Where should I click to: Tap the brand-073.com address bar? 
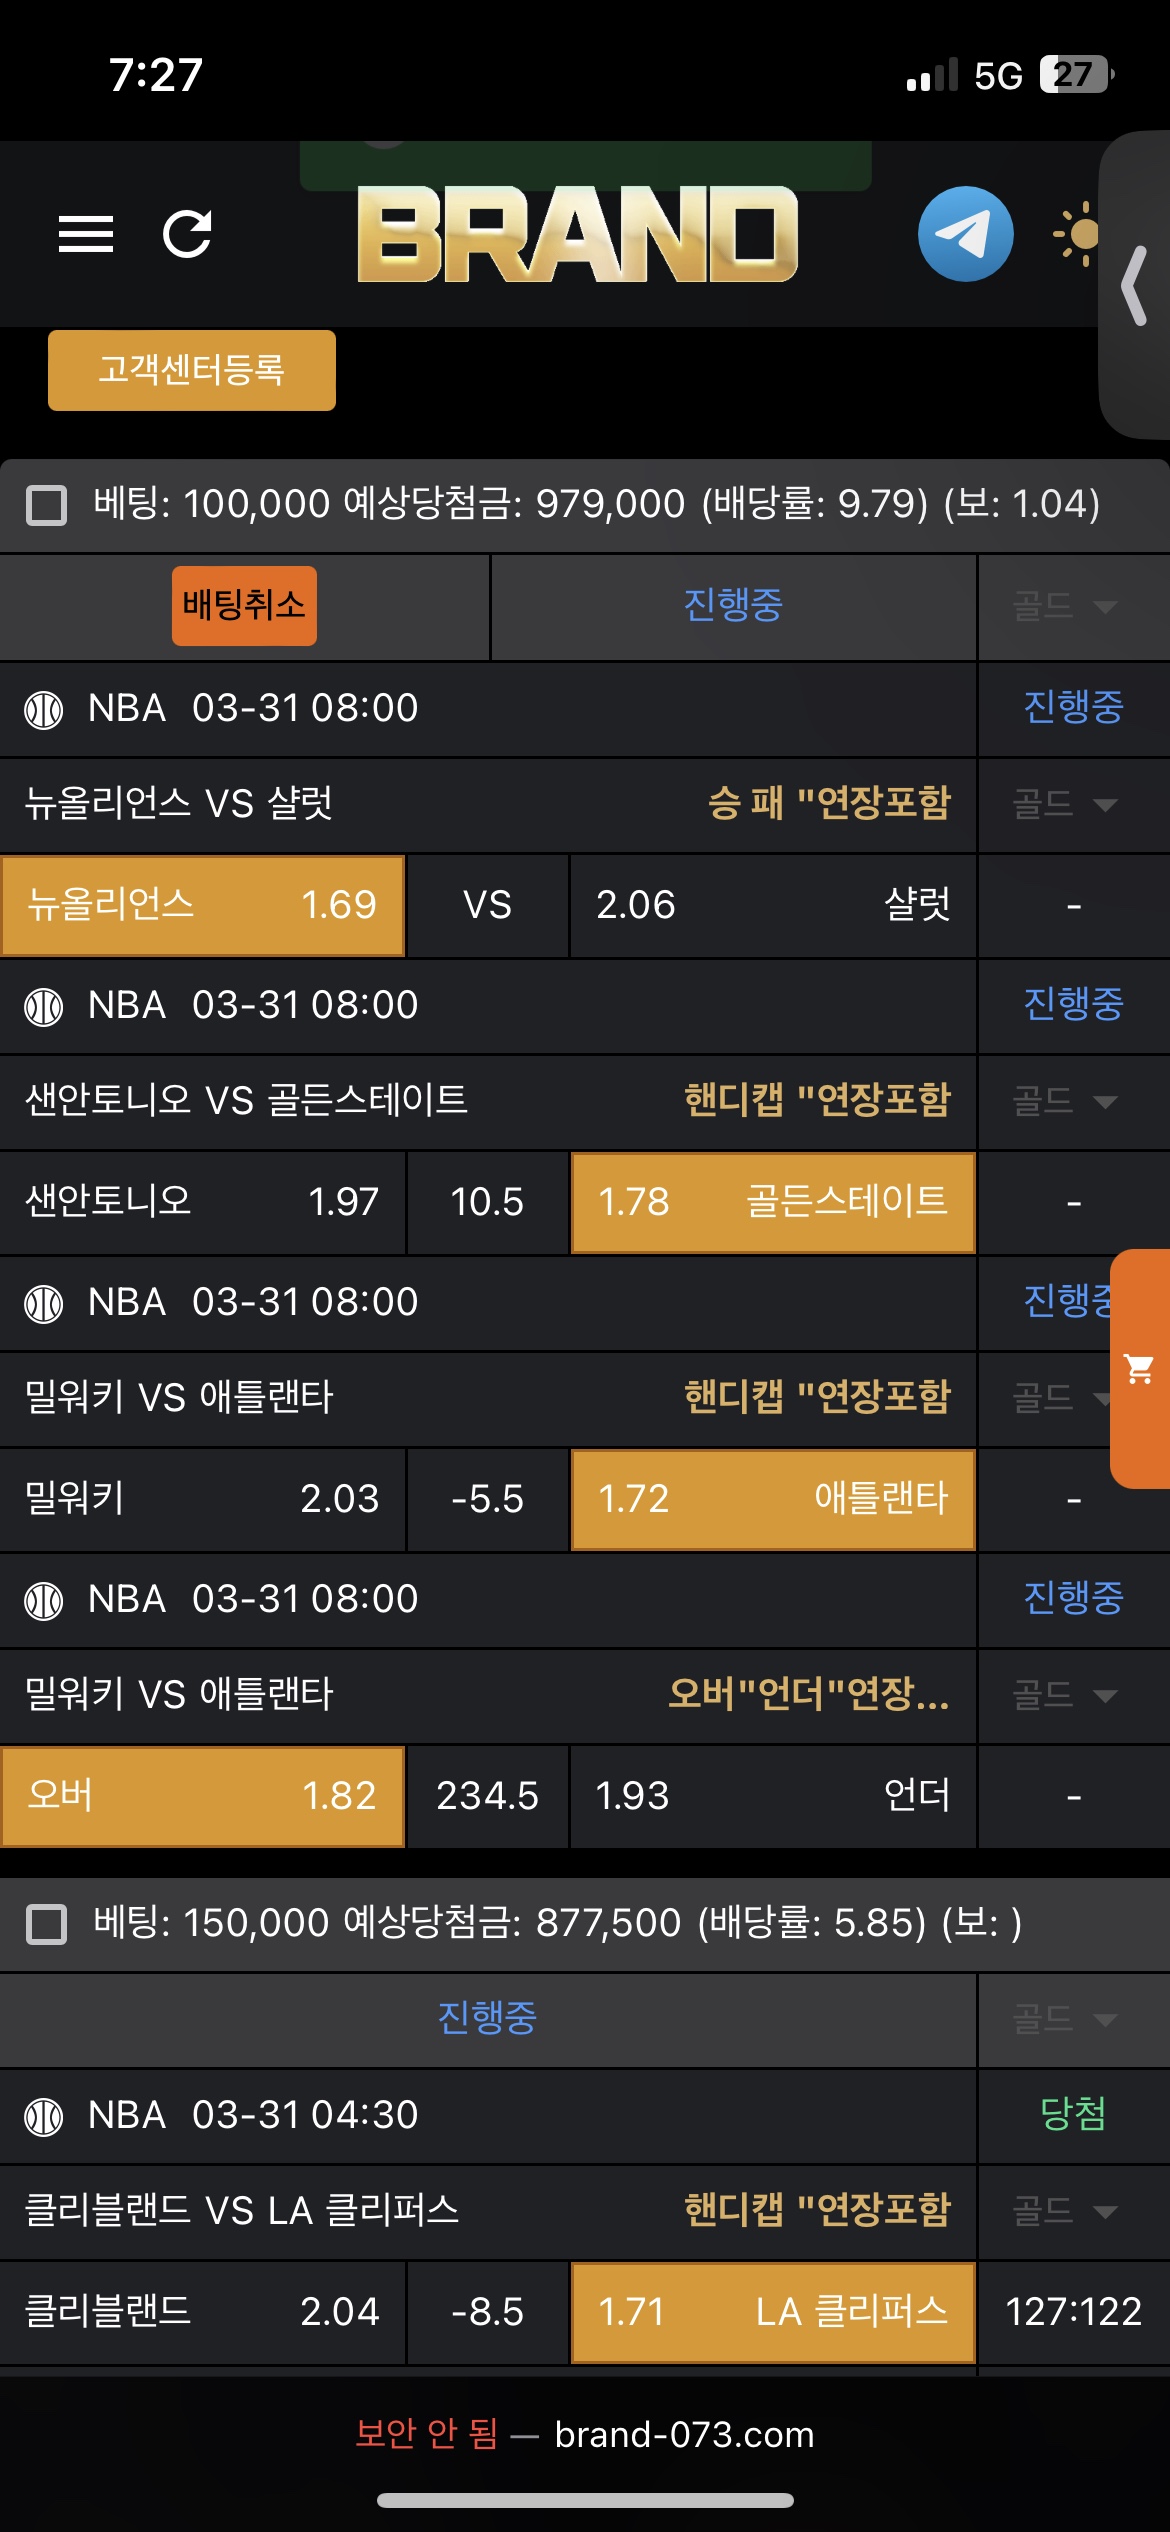(684, 2434)
